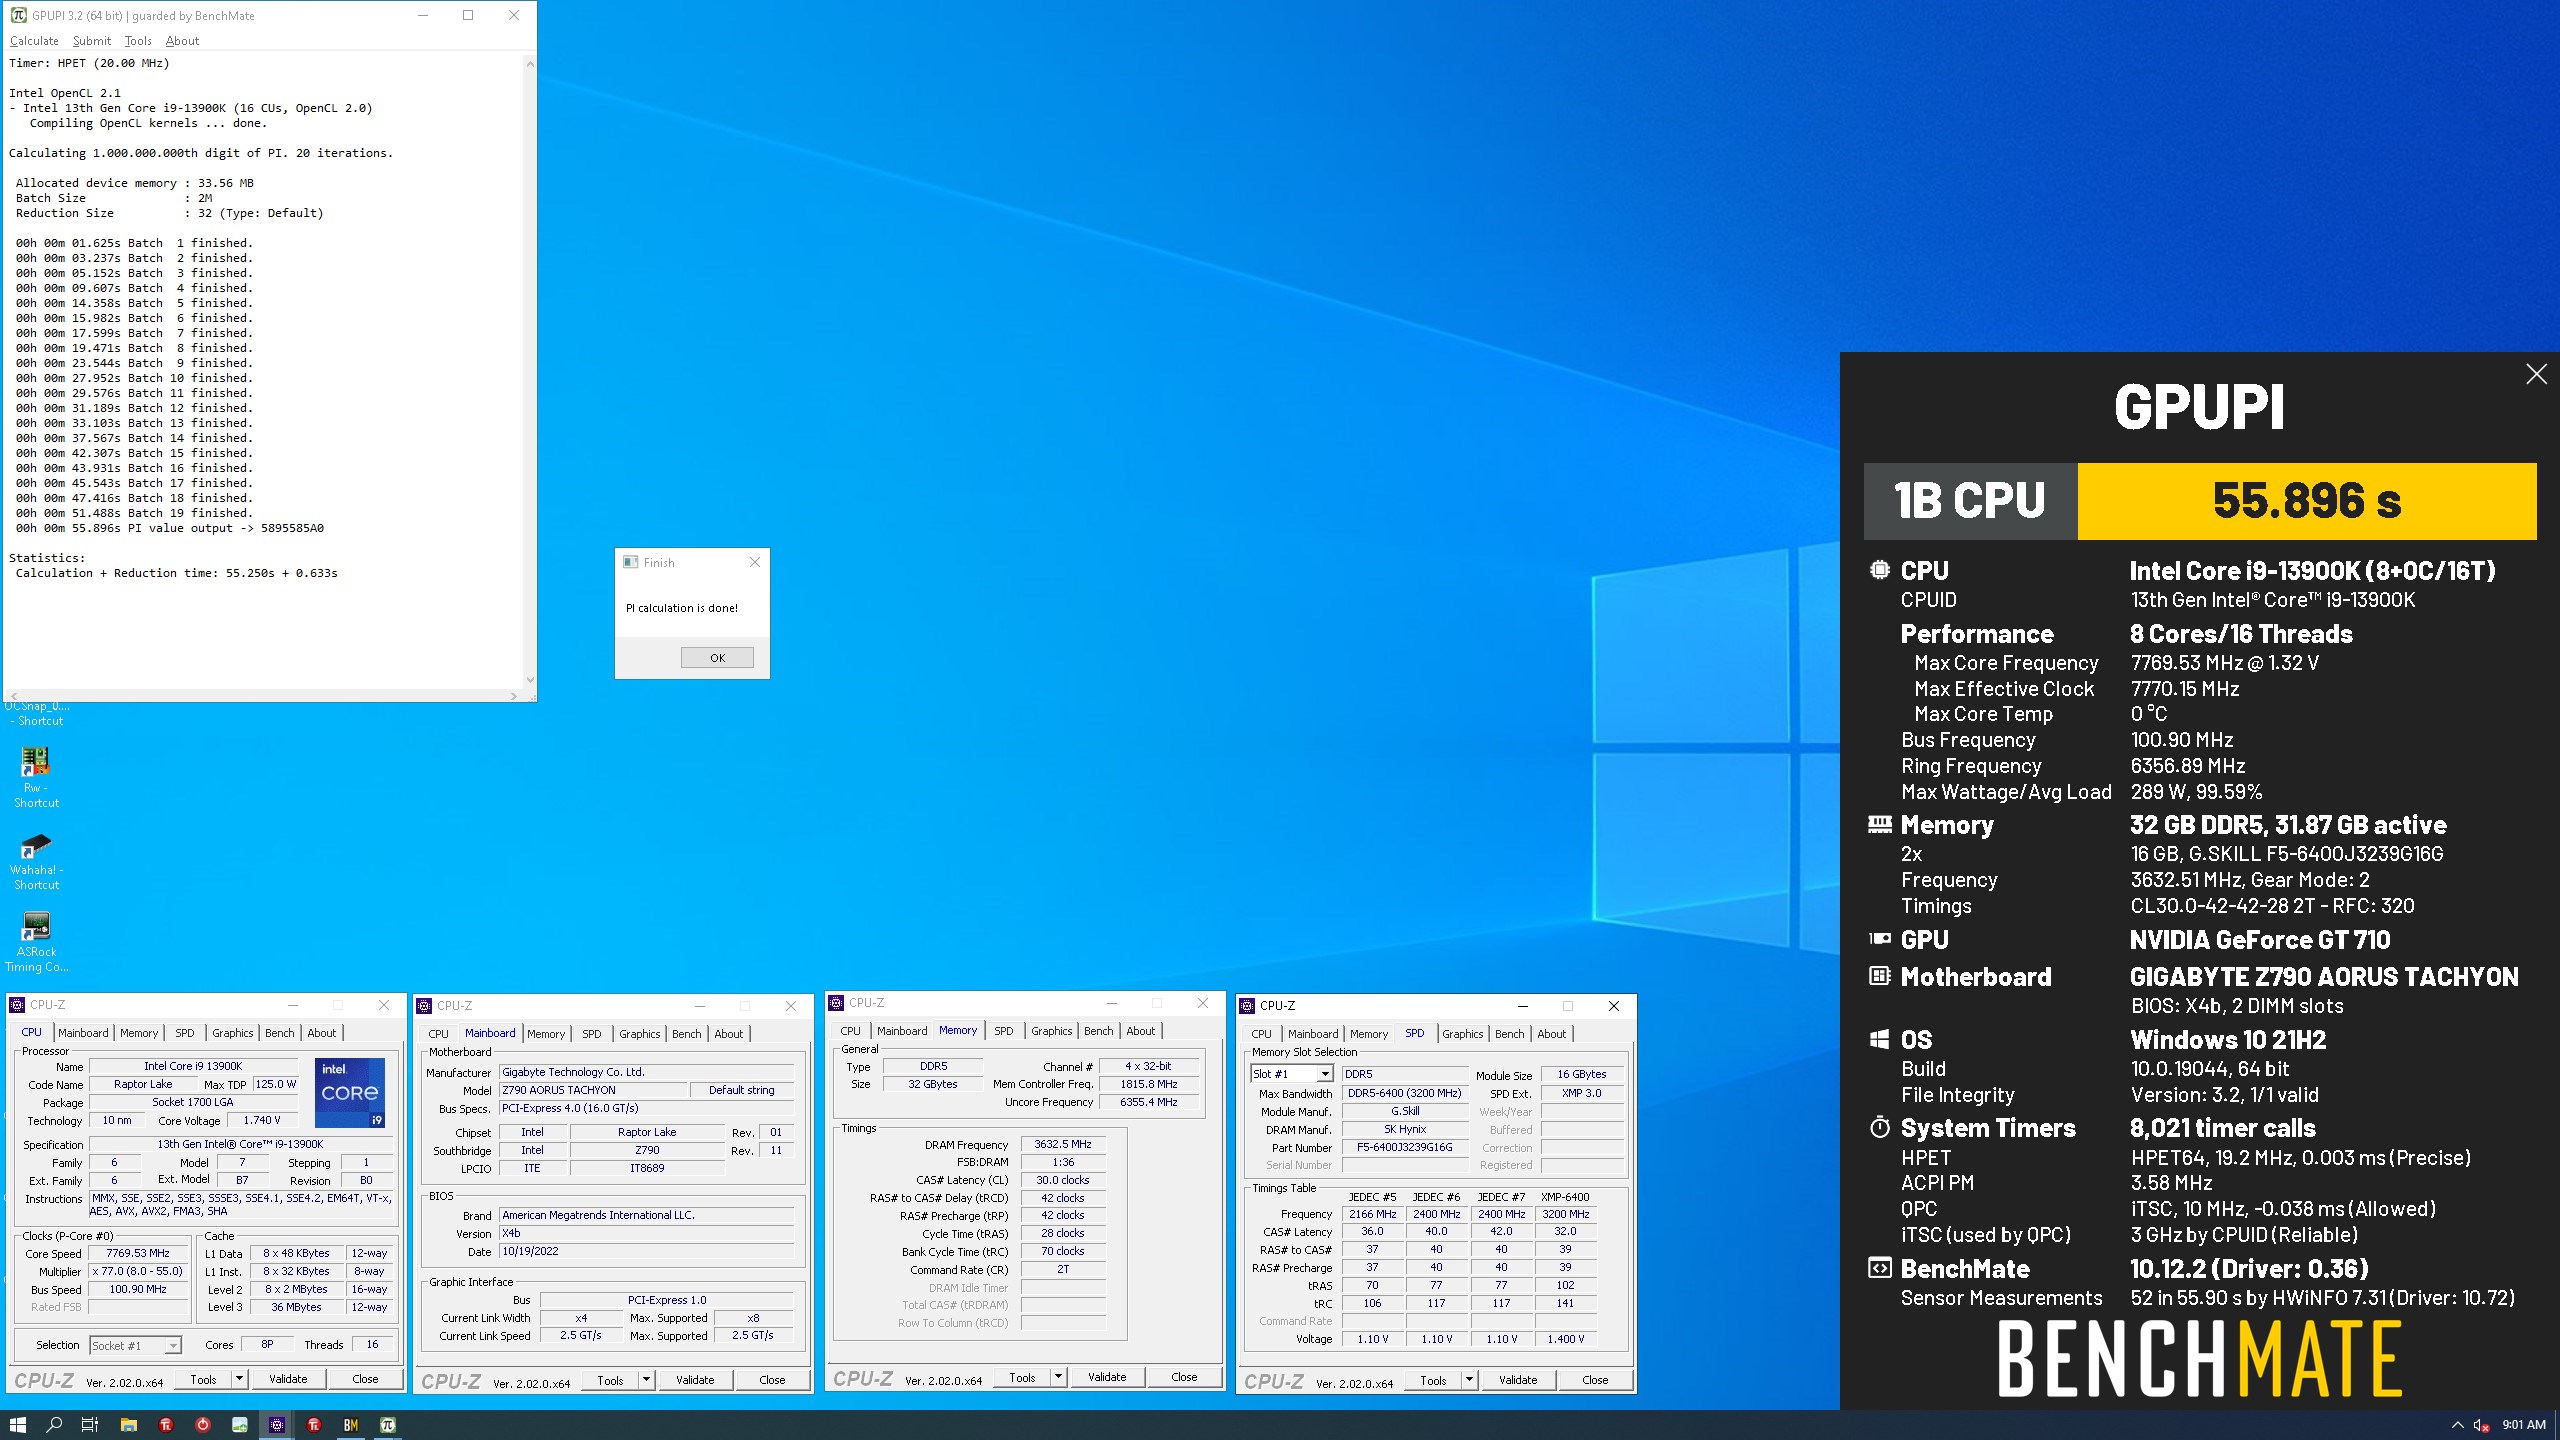This screenshot has height=1440, width=2560.
Task: Click CPU-Z title icon of the Mainboard window
Action: tap(424, 1006)
